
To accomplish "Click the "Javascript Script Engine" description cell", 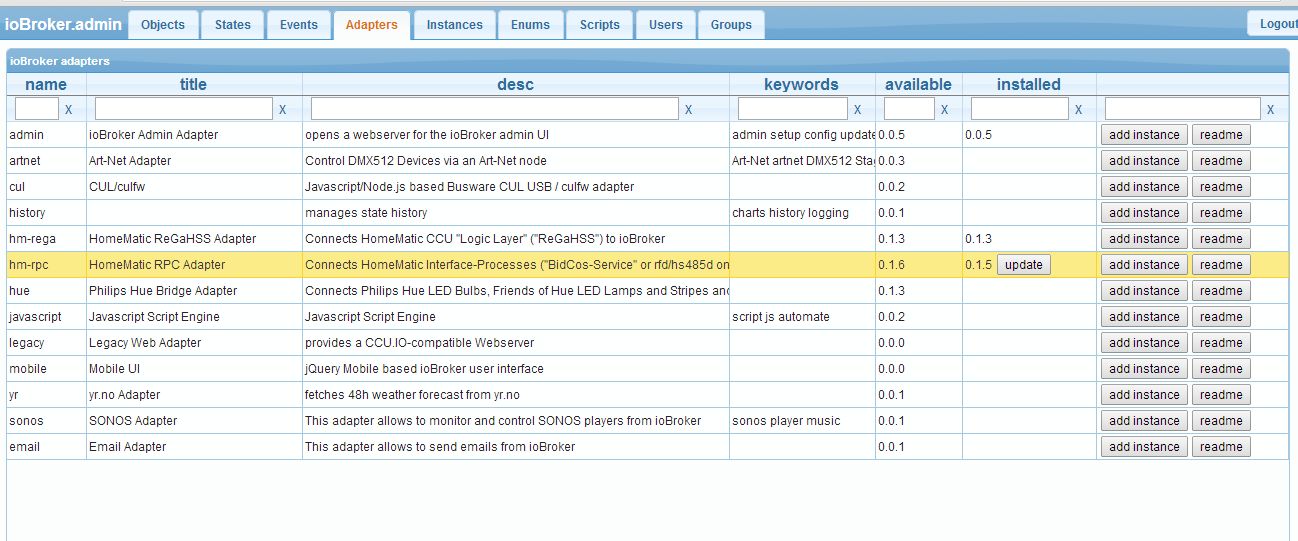I will click(516, 317).
